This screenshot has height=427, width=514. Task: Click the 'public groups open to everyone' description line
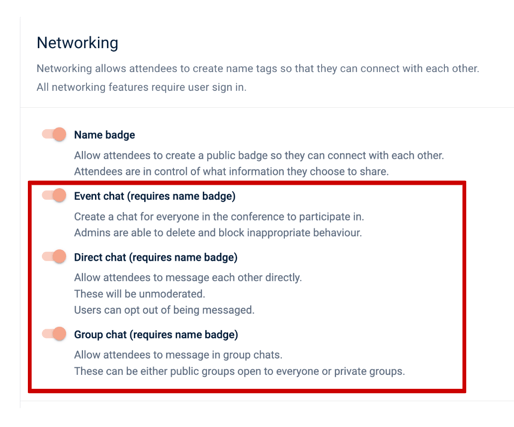click(x=239, y=371)
